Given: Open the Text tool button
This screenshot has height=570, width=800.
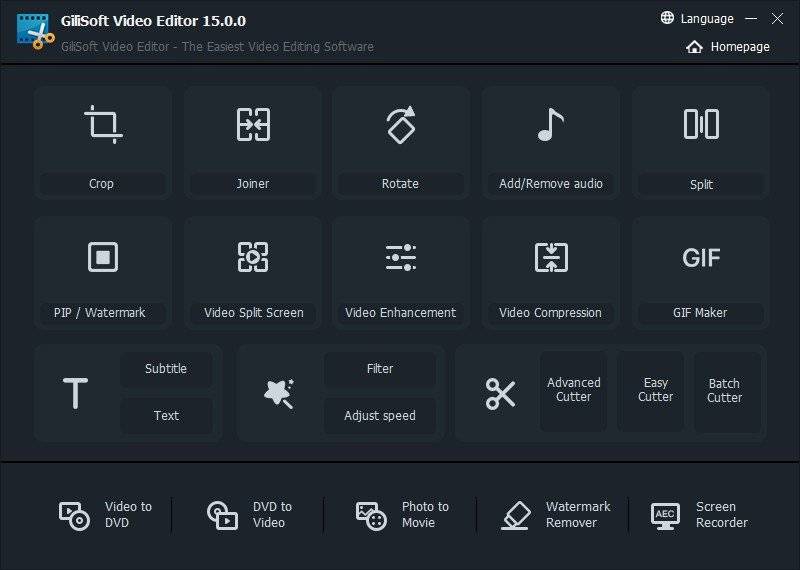Looking at the screenshot, I should point(166,416).
